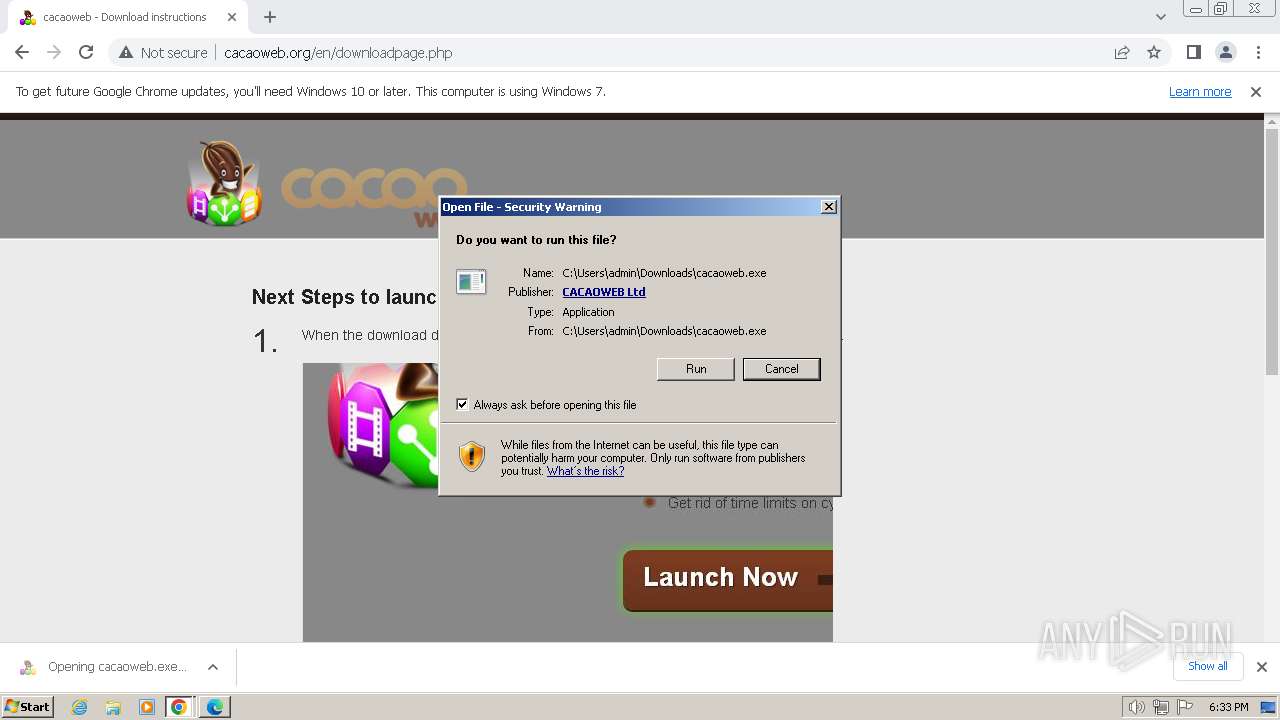The image size is (1280, 720).
Task: Bookmark this page with star icon
Action: tap(1154, 52)
